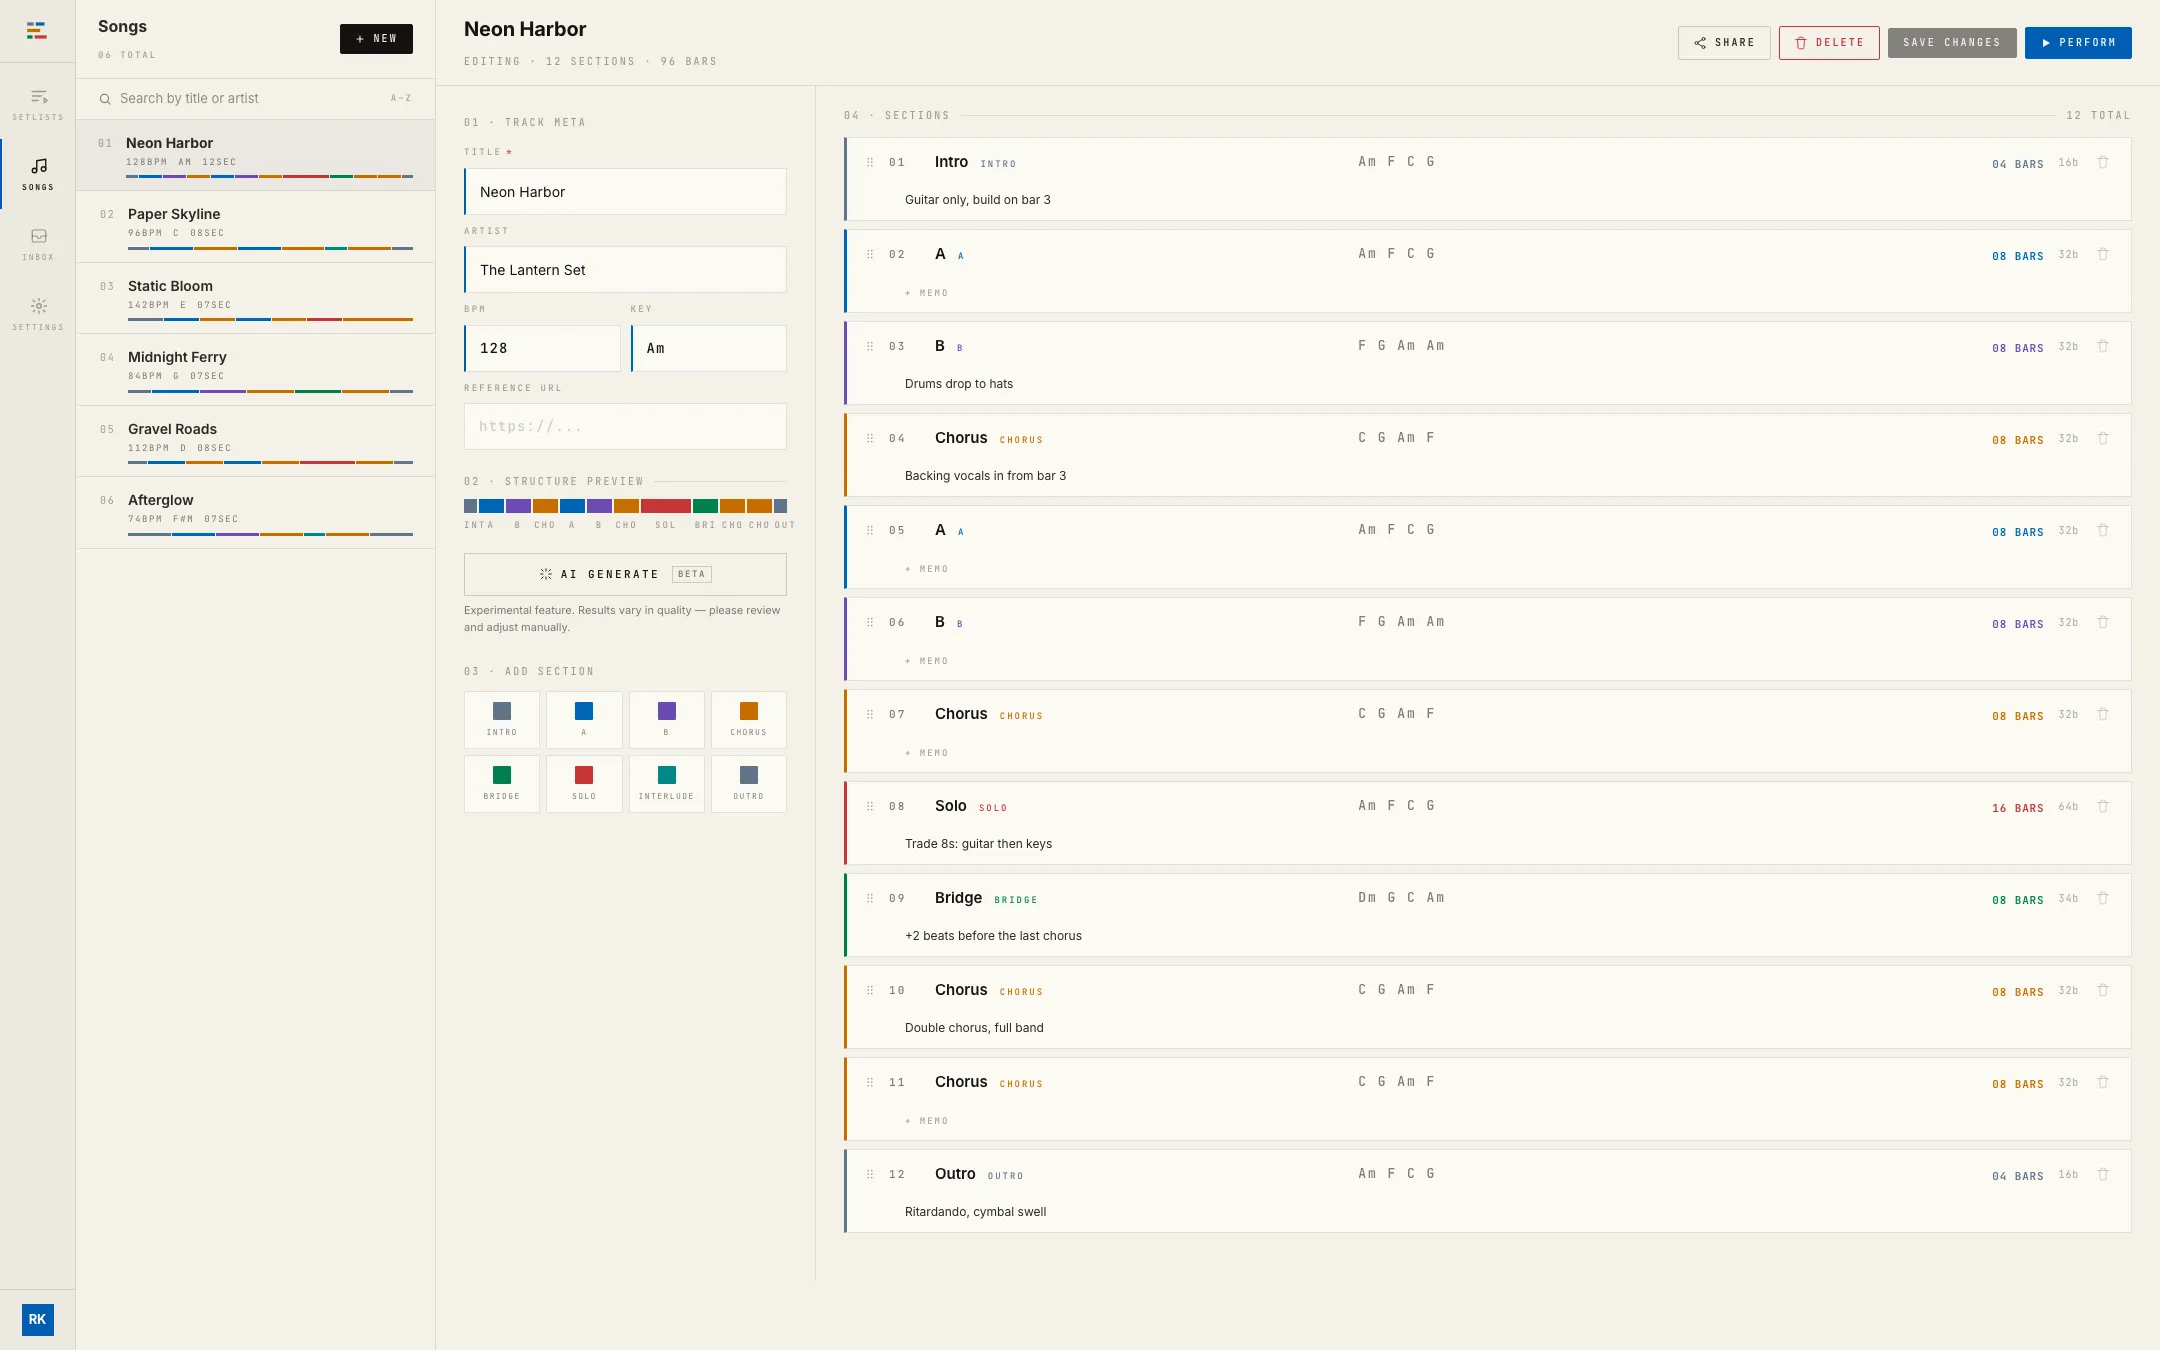Start Perform mode
This screenshot has width=2160, height=1350.
tap(2078, 43)
